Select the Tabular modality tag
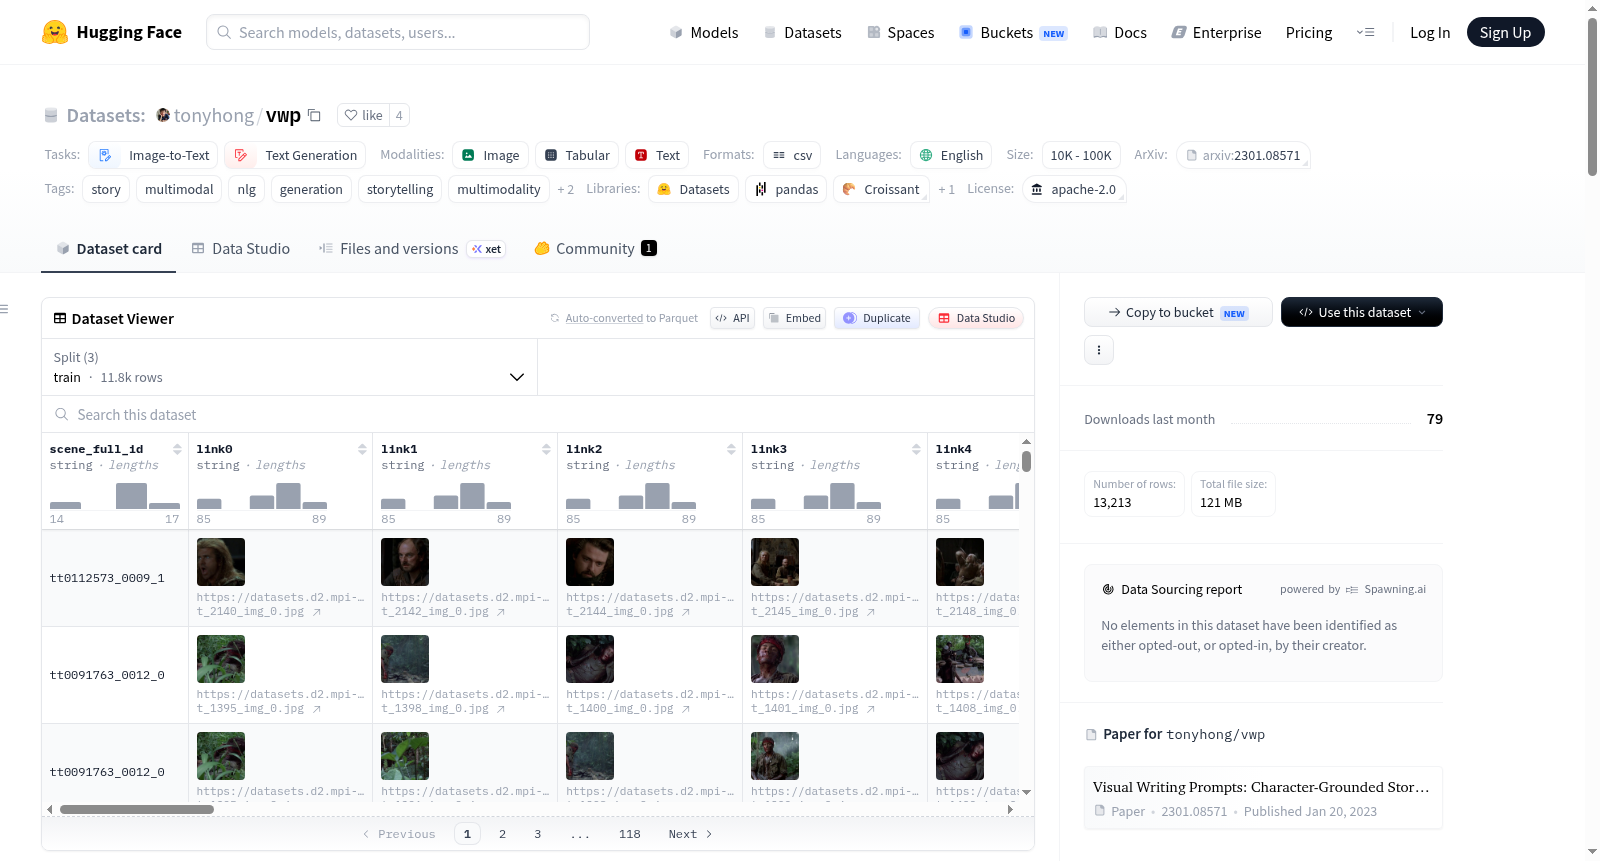The width and height of the screenshot is (1600, 861). pos(577,155)
